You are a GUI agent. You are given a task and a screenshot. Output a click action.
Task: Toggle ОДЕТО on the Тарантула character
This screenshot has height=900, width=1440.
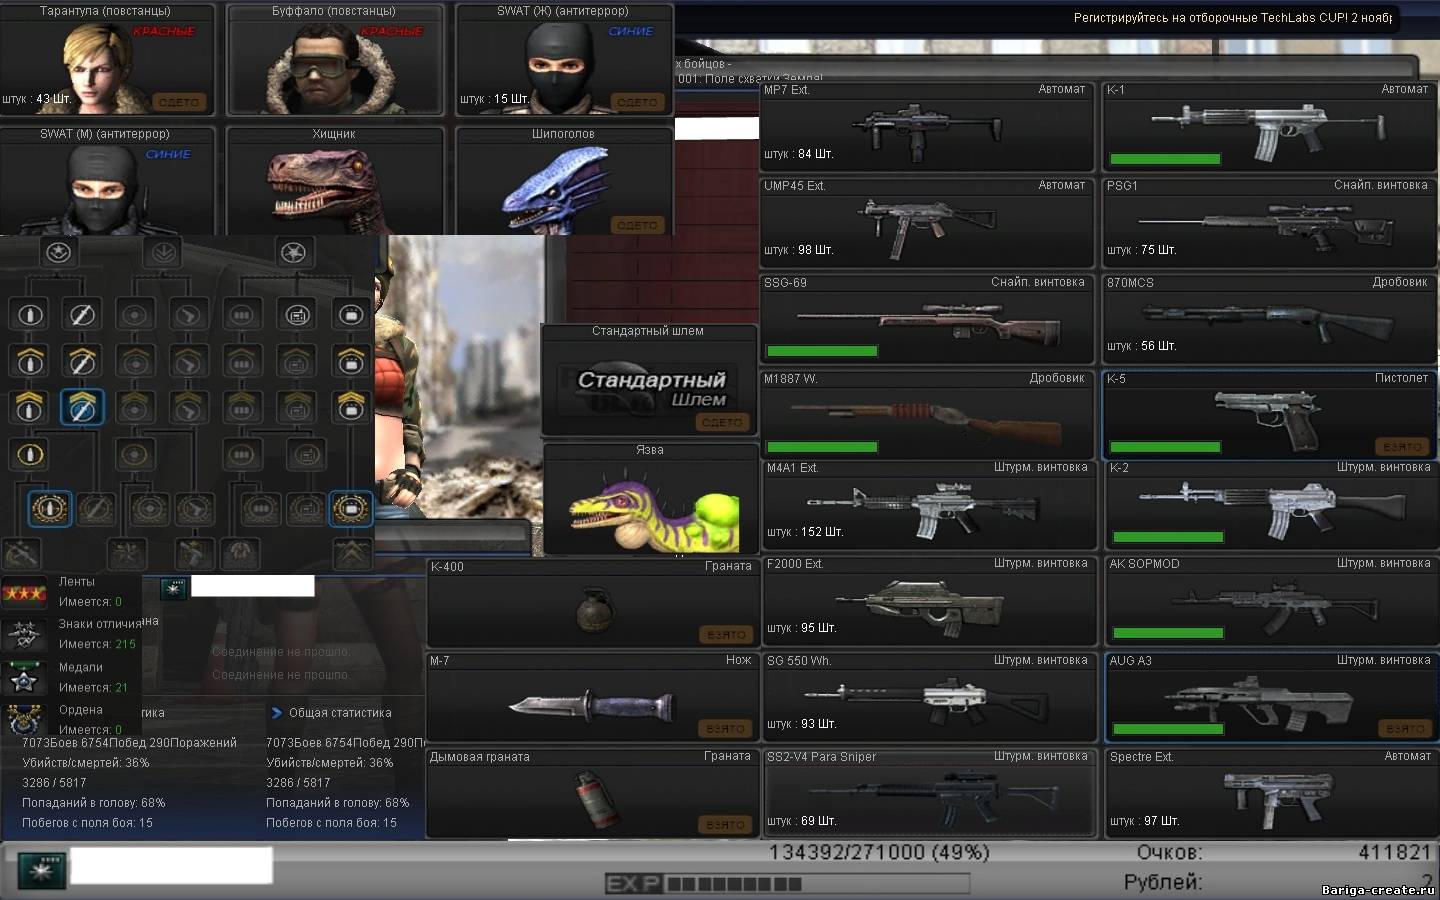pos(179,102)
